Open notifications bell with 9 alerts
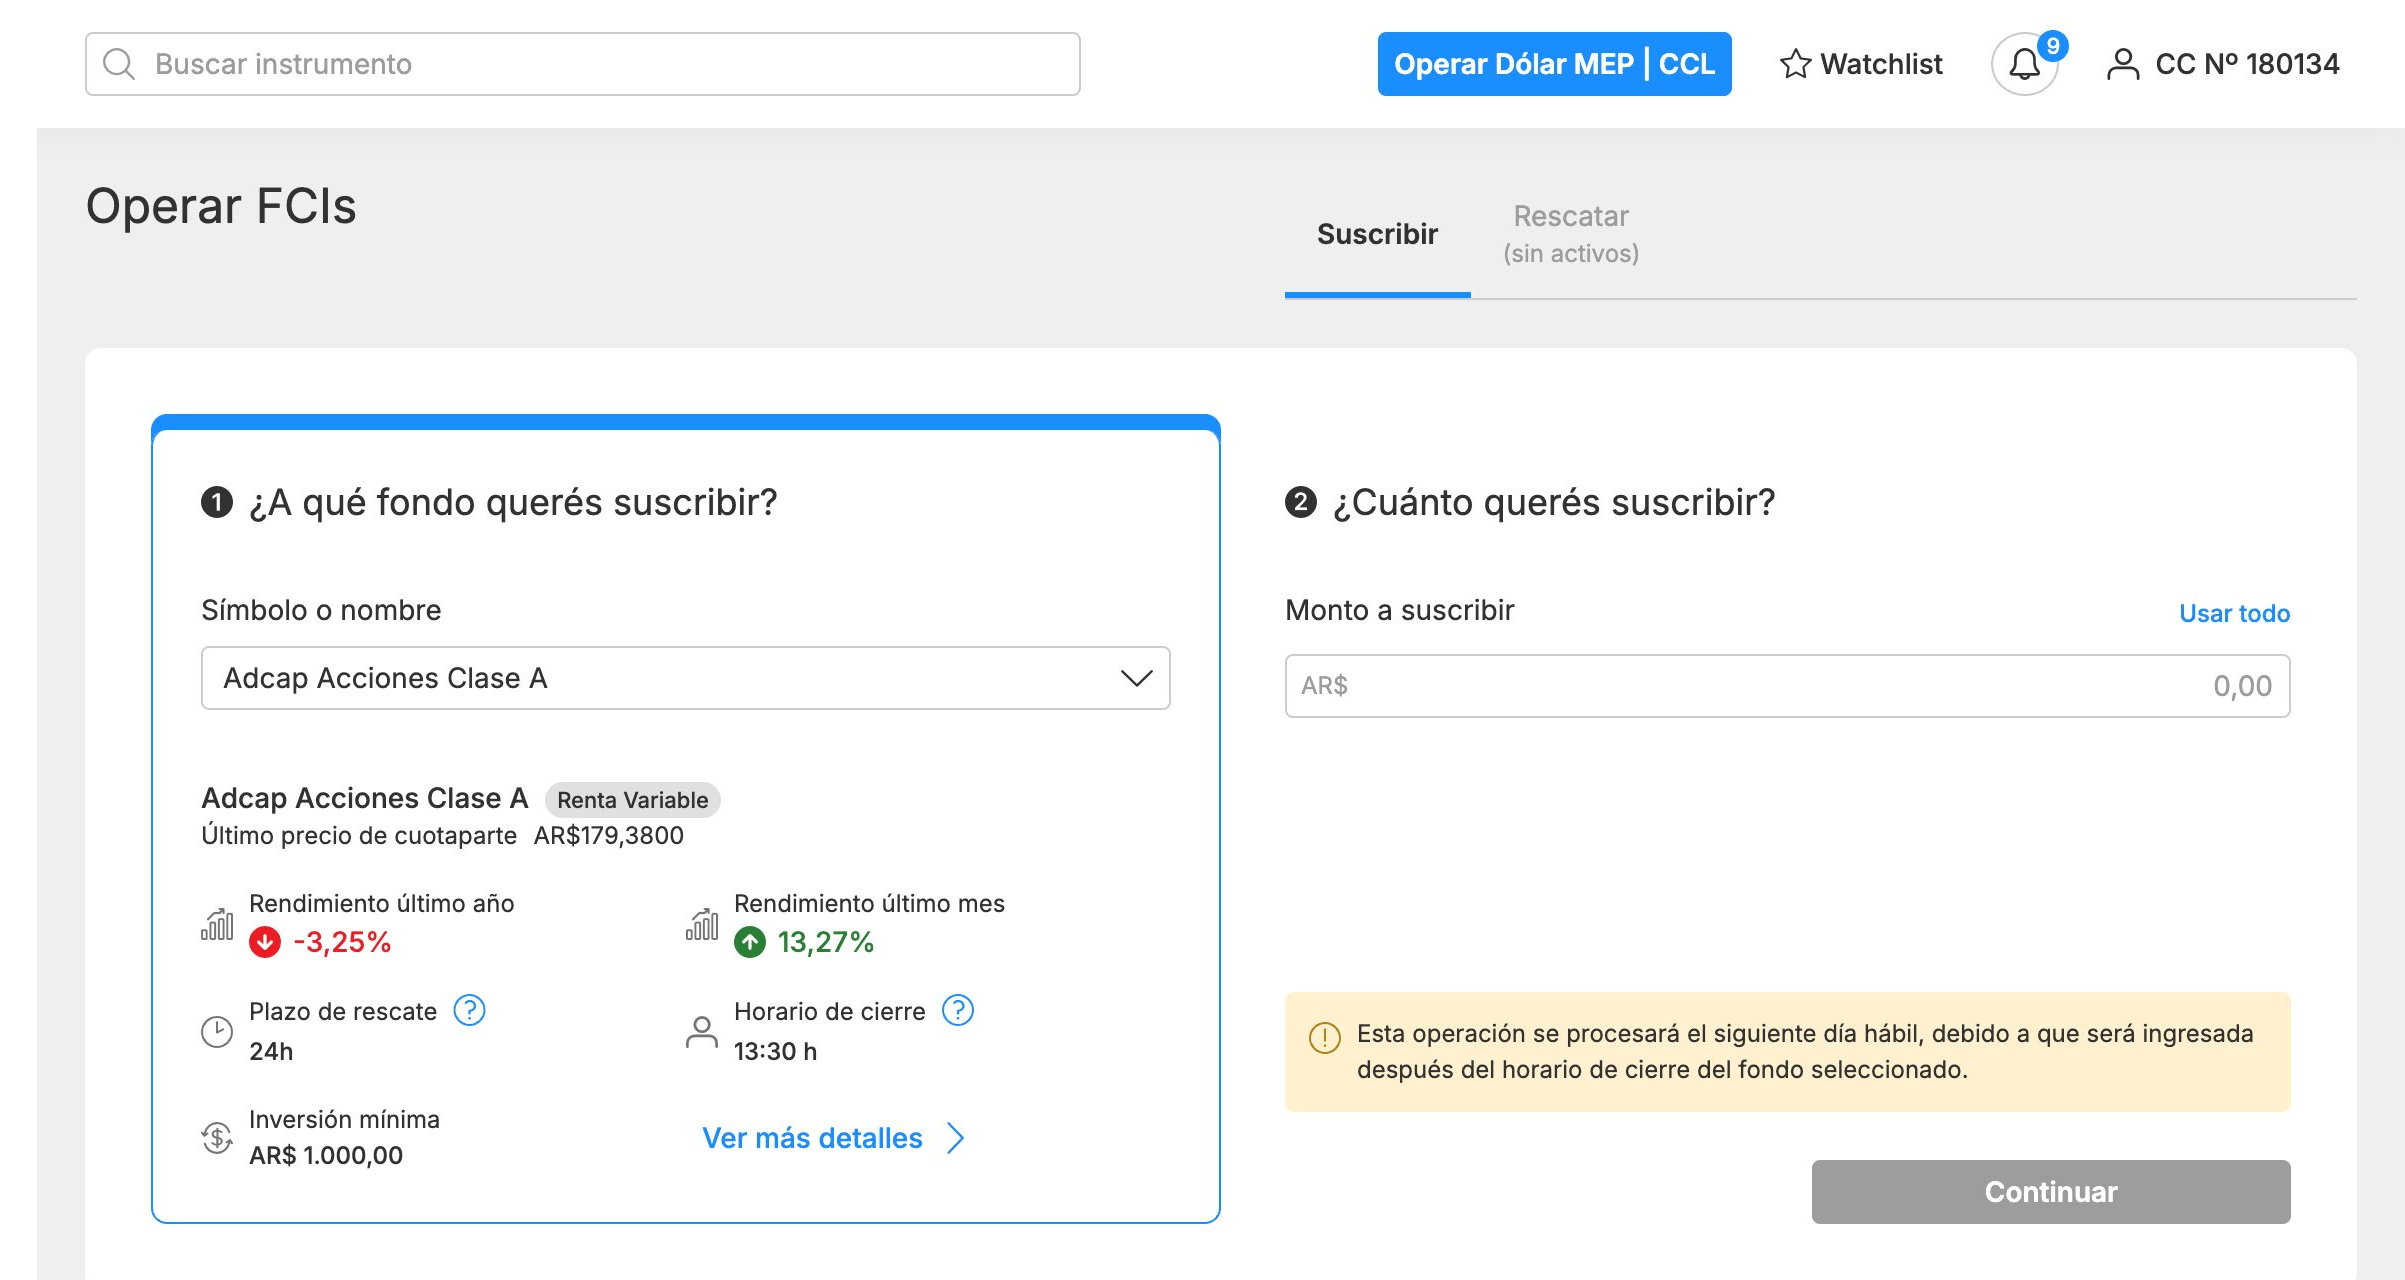The image size is (2405, 1280). point(2025,64)
